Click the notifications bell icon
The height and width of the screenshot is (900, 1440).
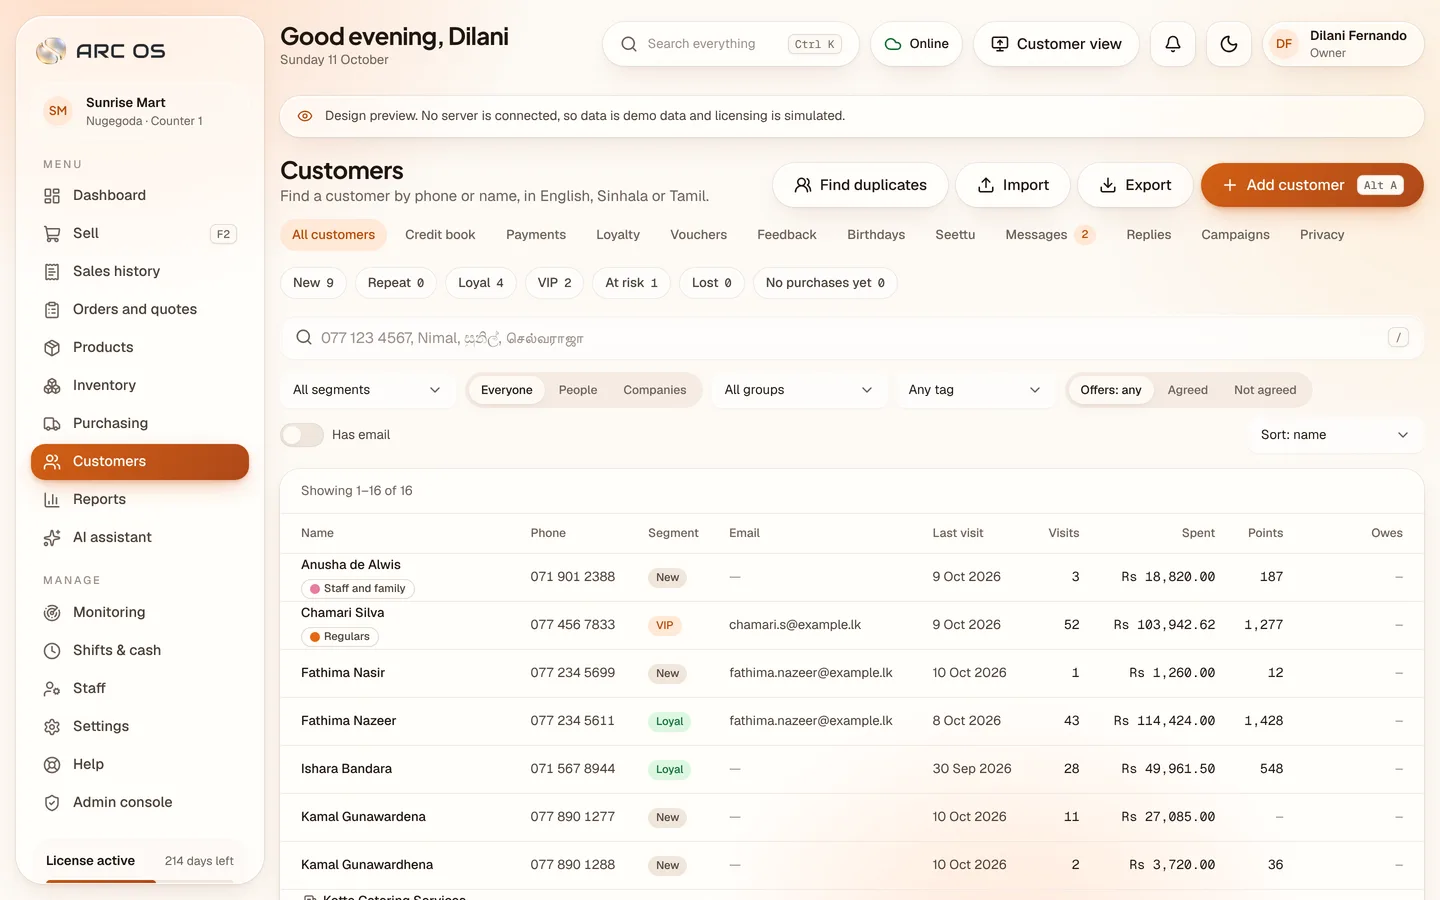(x=1173, y=44)
